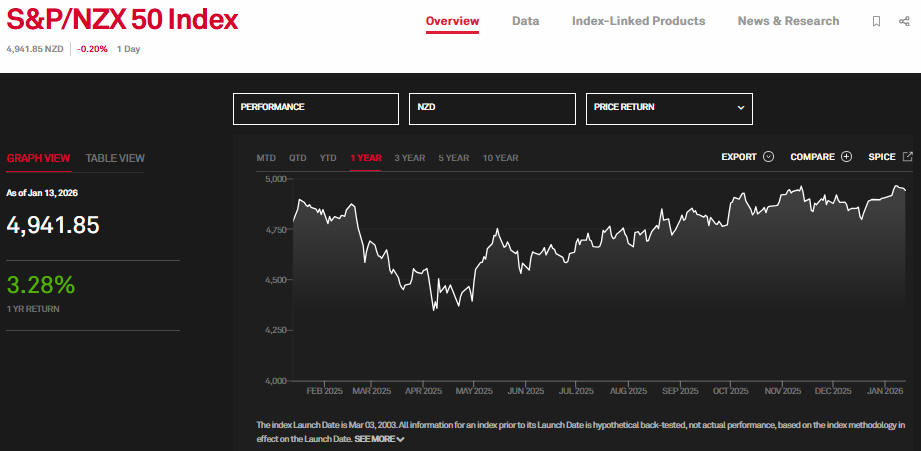Select the MTD time range
The image size is (921, 451).
coord(266,157)
